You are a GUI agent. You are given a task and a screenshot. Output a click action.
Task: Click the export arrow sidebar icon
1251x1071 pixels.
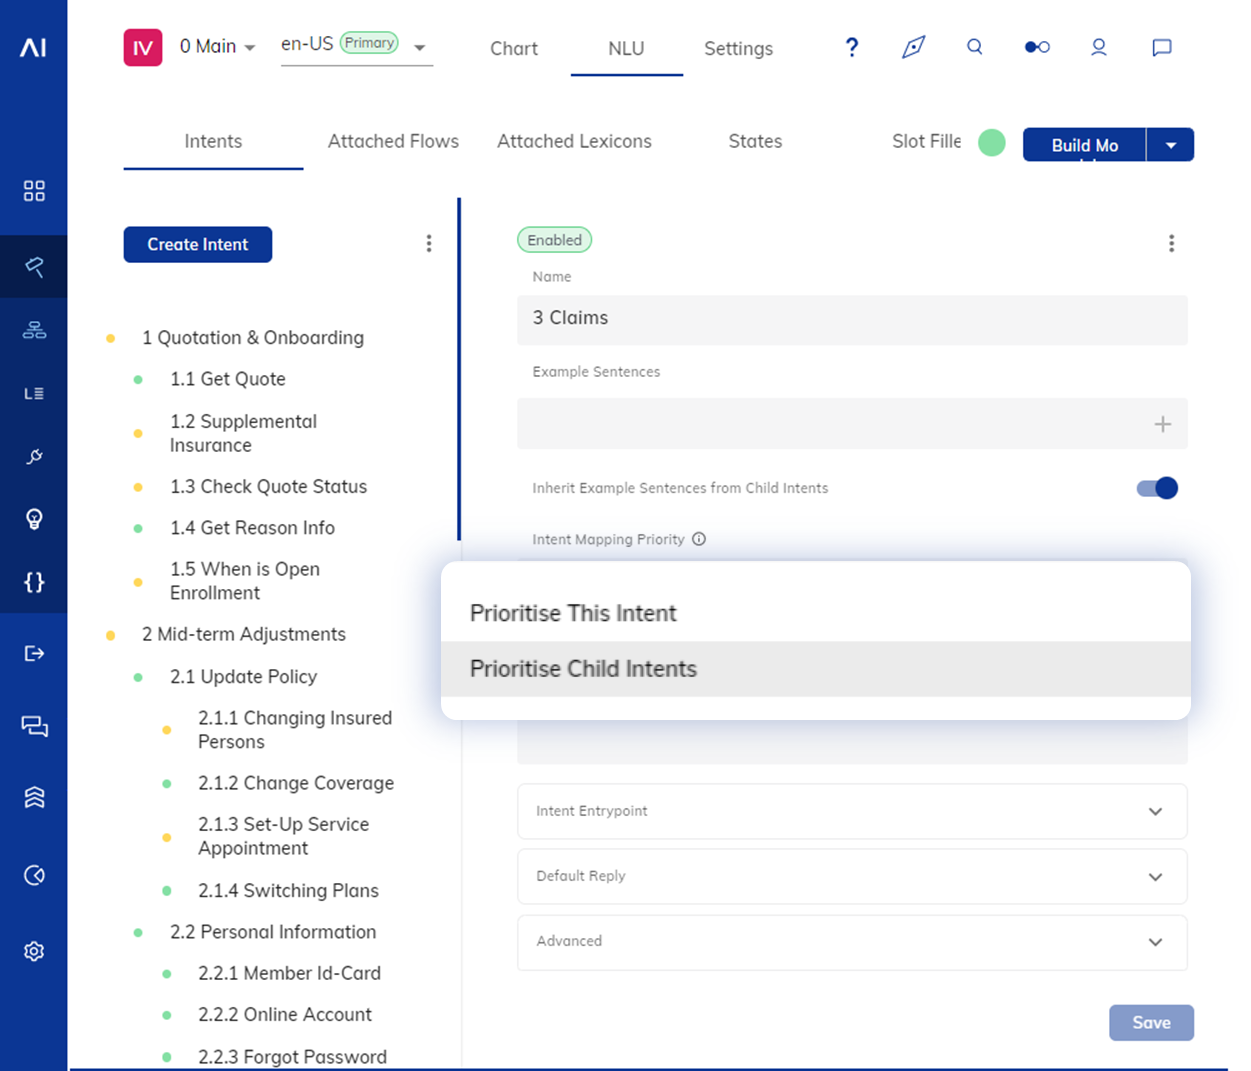coord(34,654)
